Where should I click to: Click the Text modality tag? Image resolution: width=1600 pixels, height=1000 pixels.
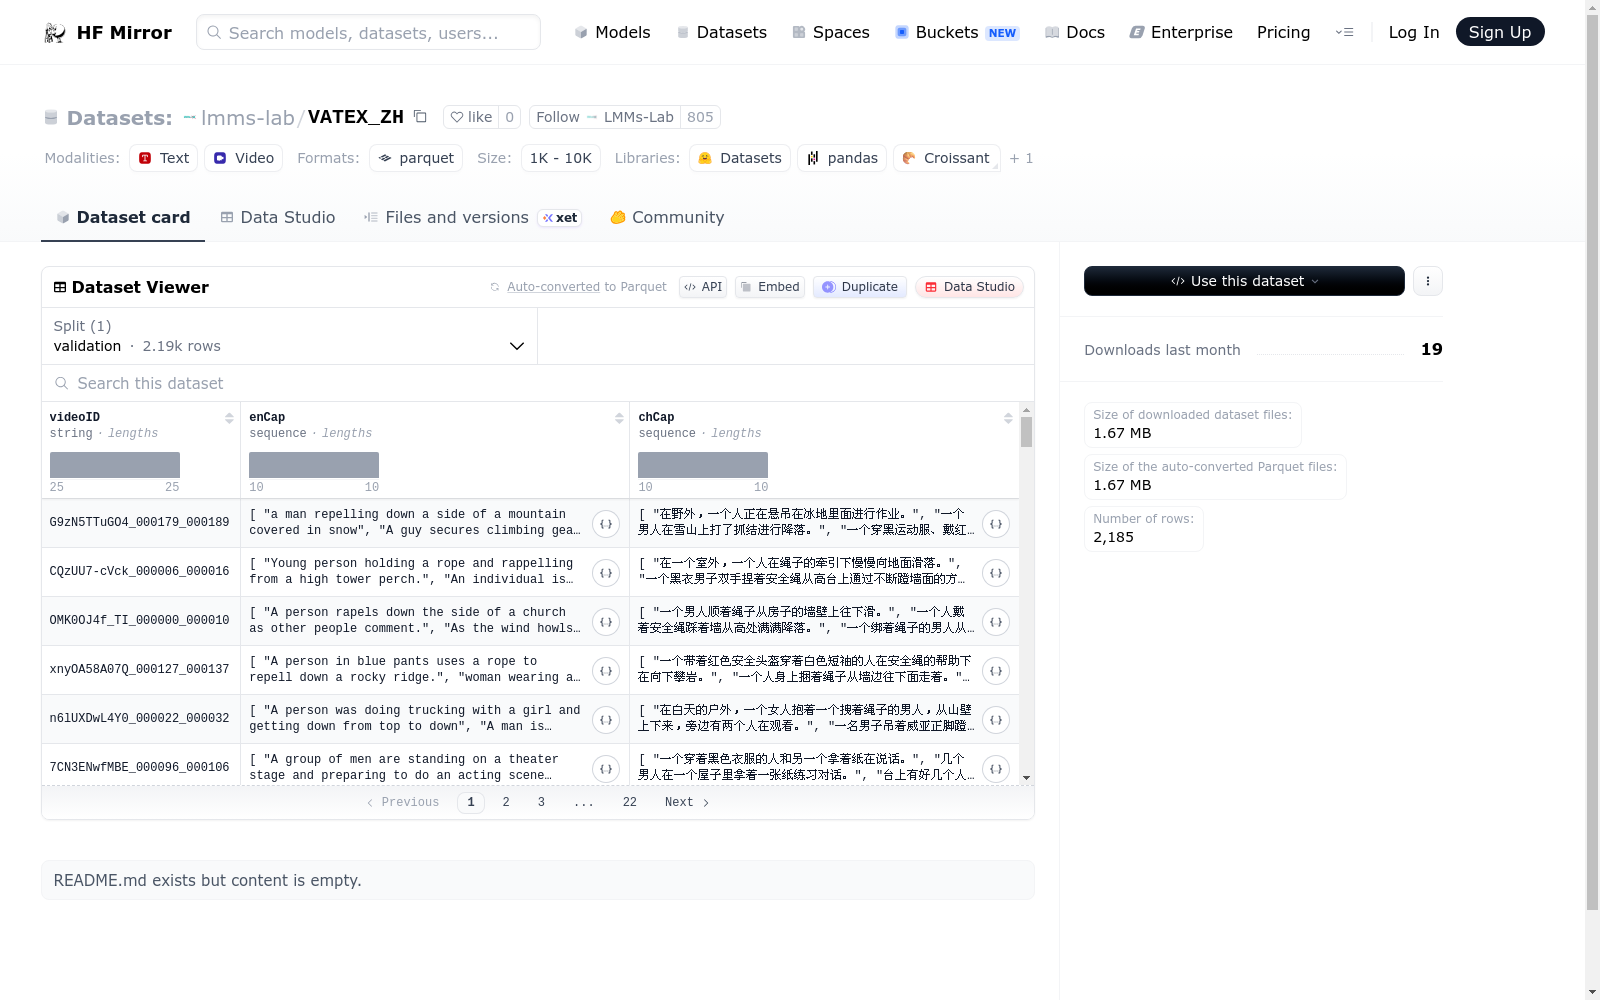coord(163,158)
